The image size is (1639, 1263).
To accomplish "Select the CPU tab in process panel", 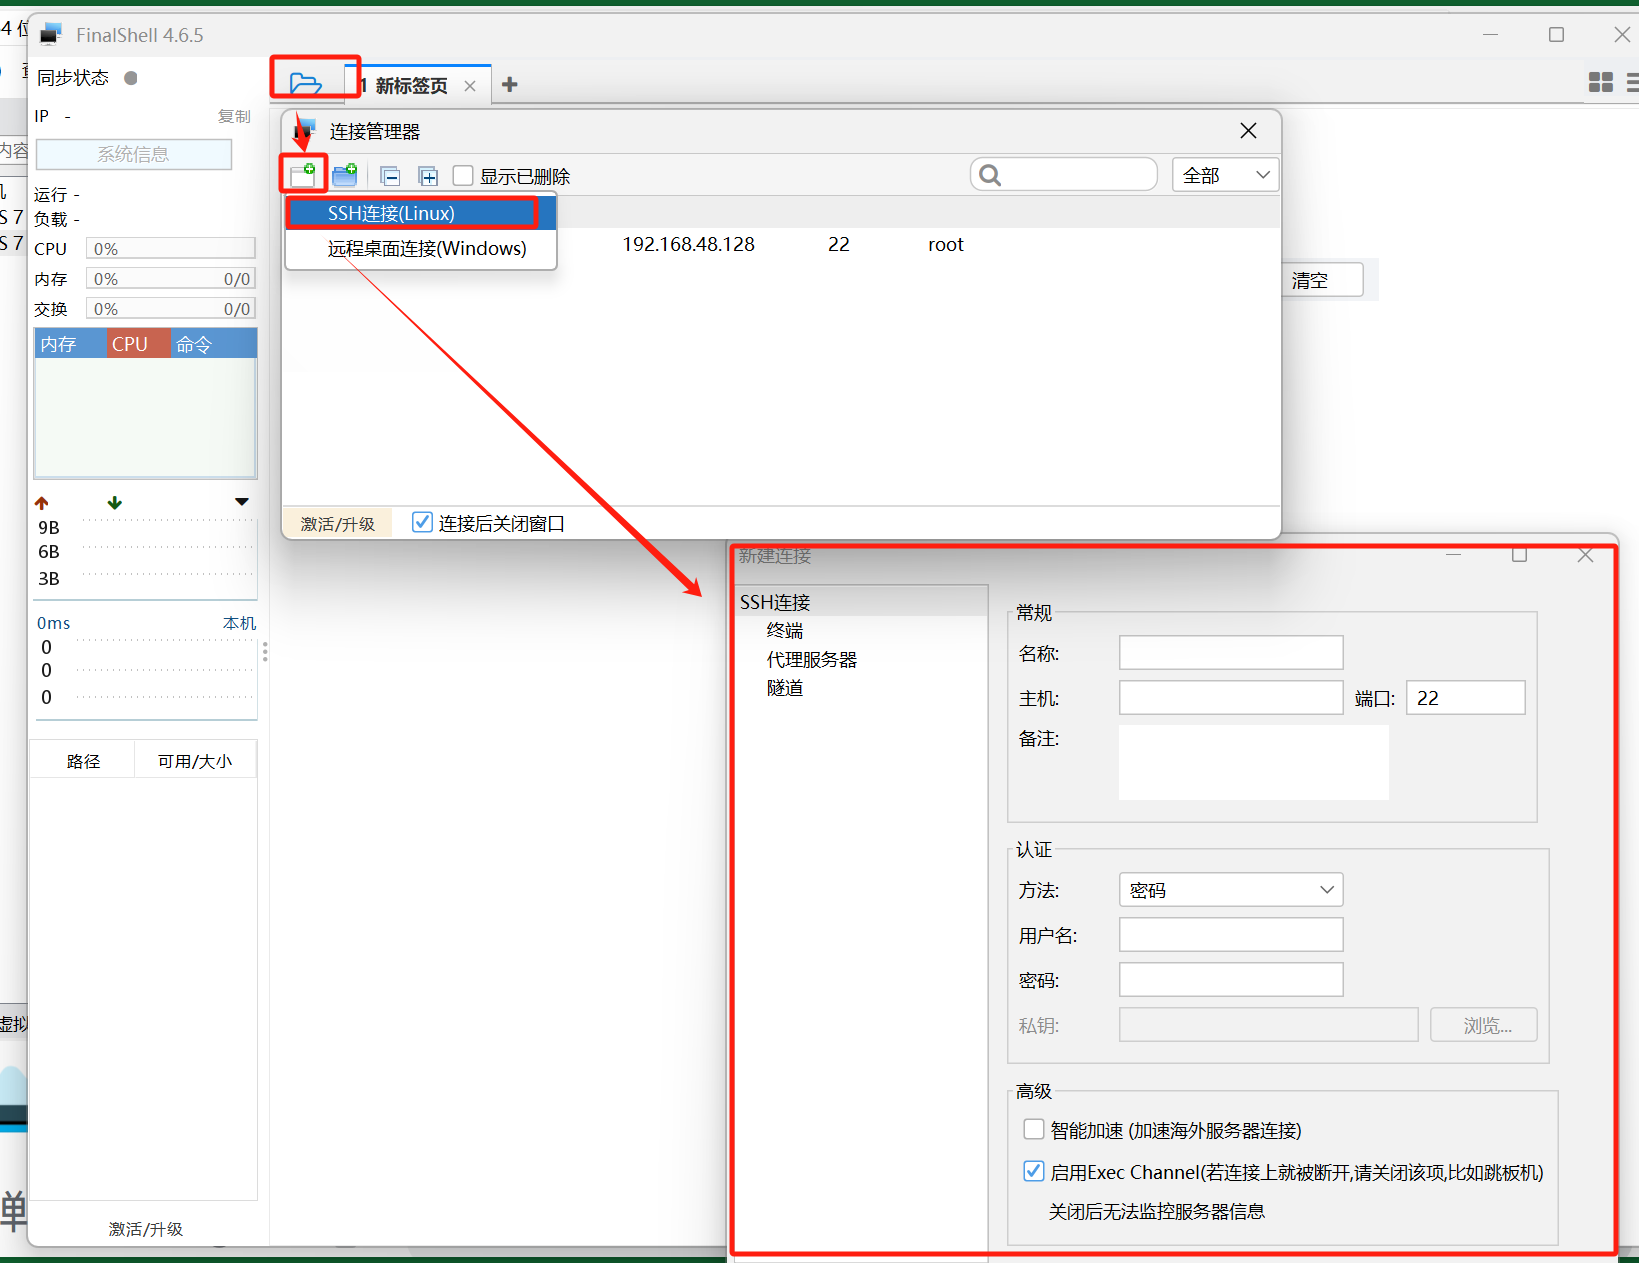I will point(138,344).
